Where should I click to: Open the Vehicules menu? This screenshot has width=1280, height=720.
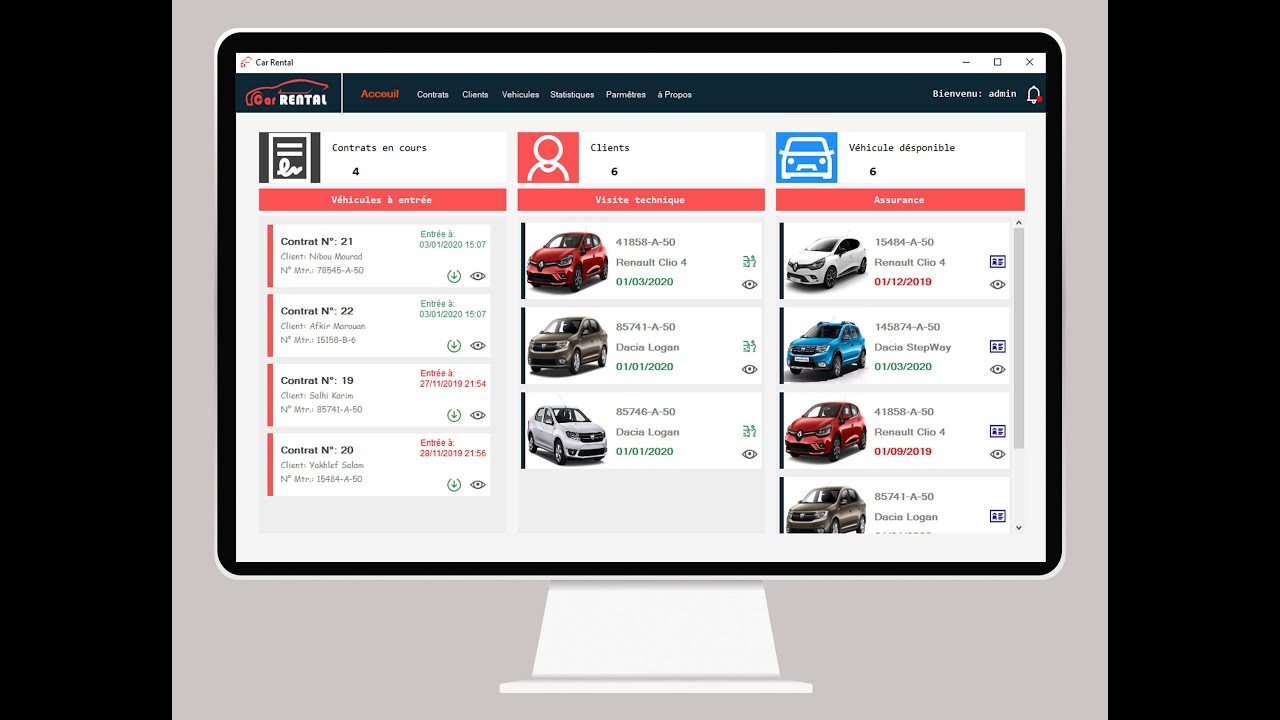coord(520,95)
